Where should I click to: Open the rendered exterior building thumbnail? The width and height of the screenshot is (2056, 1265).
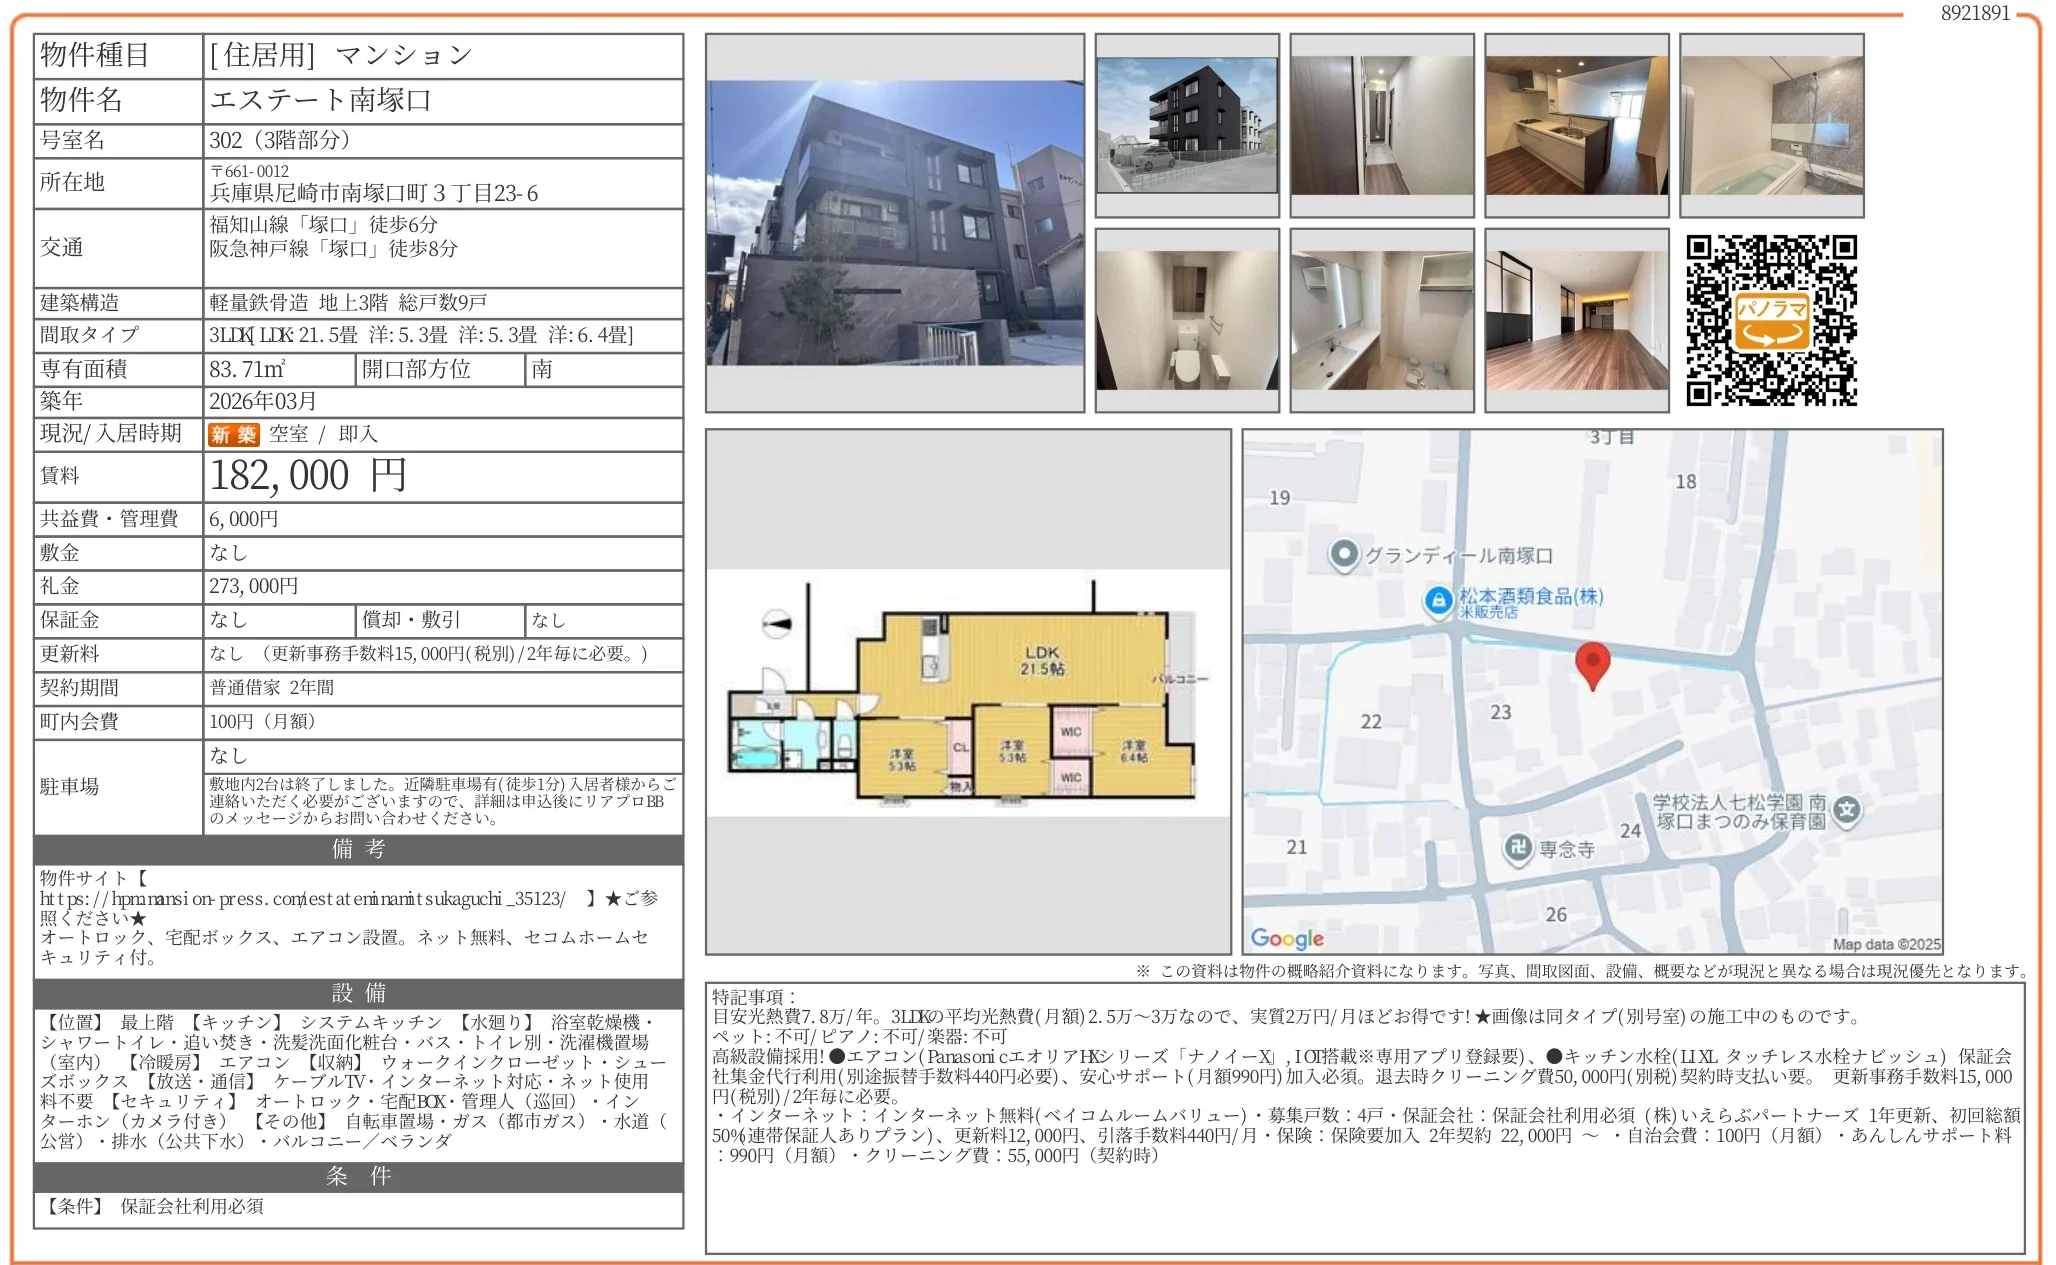click(1187, 125)
